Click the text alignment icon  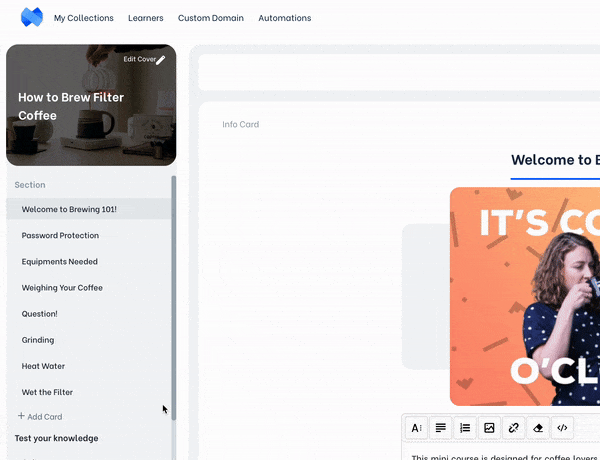click(x=441, y=428)
